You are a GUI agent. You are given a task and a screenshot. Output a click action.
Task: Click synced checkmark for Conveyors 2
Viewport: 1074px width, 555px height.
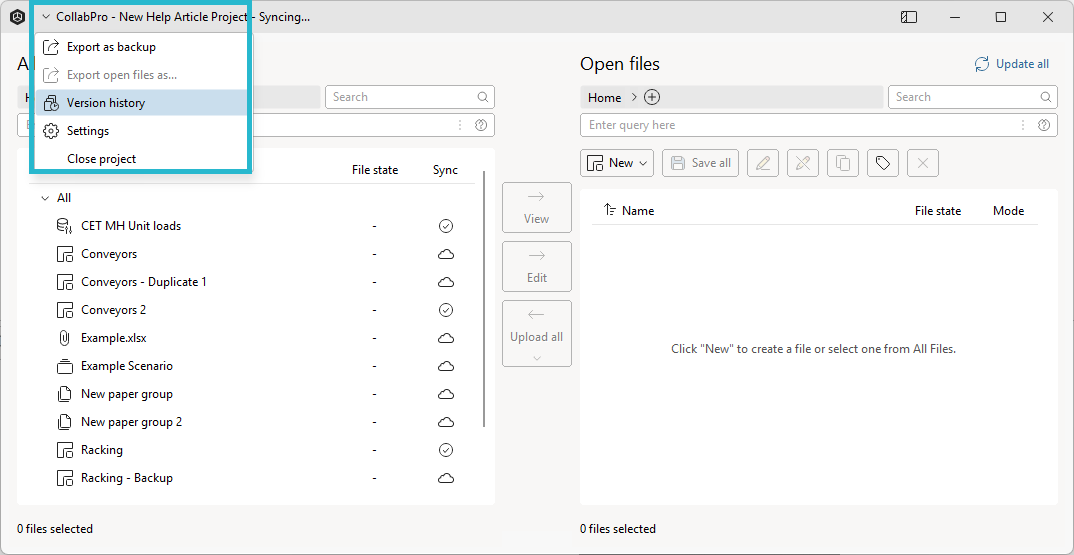[446, 310]
